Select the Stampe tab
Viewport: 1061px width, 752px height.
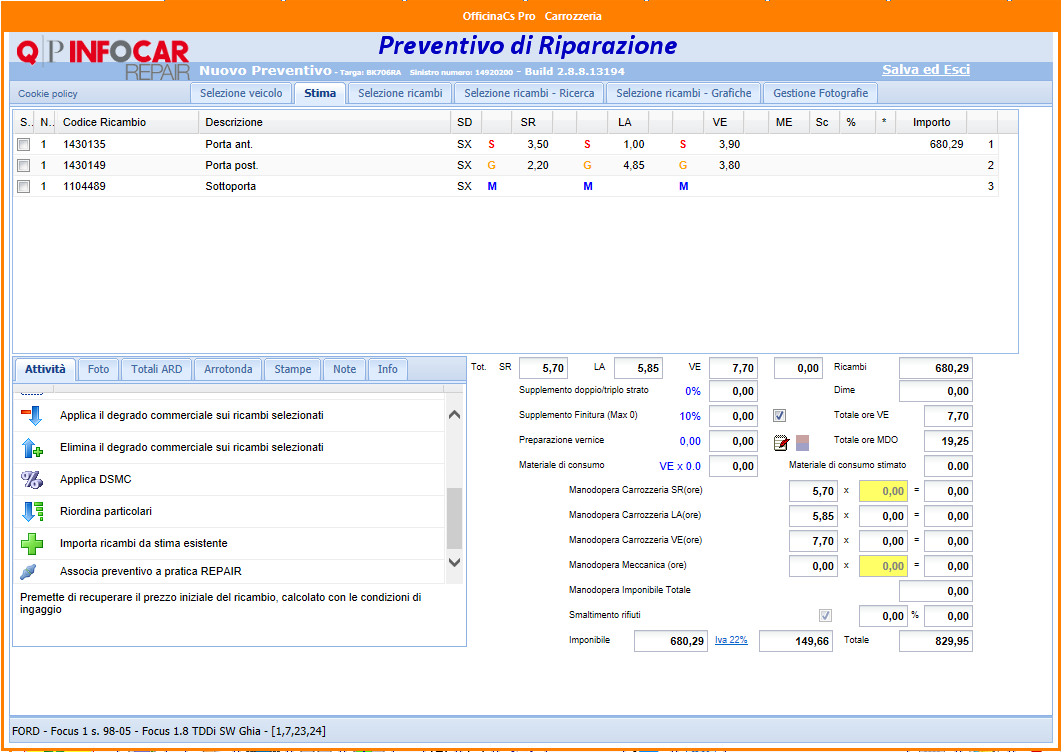pyautogui.click(x=292, y=369)
